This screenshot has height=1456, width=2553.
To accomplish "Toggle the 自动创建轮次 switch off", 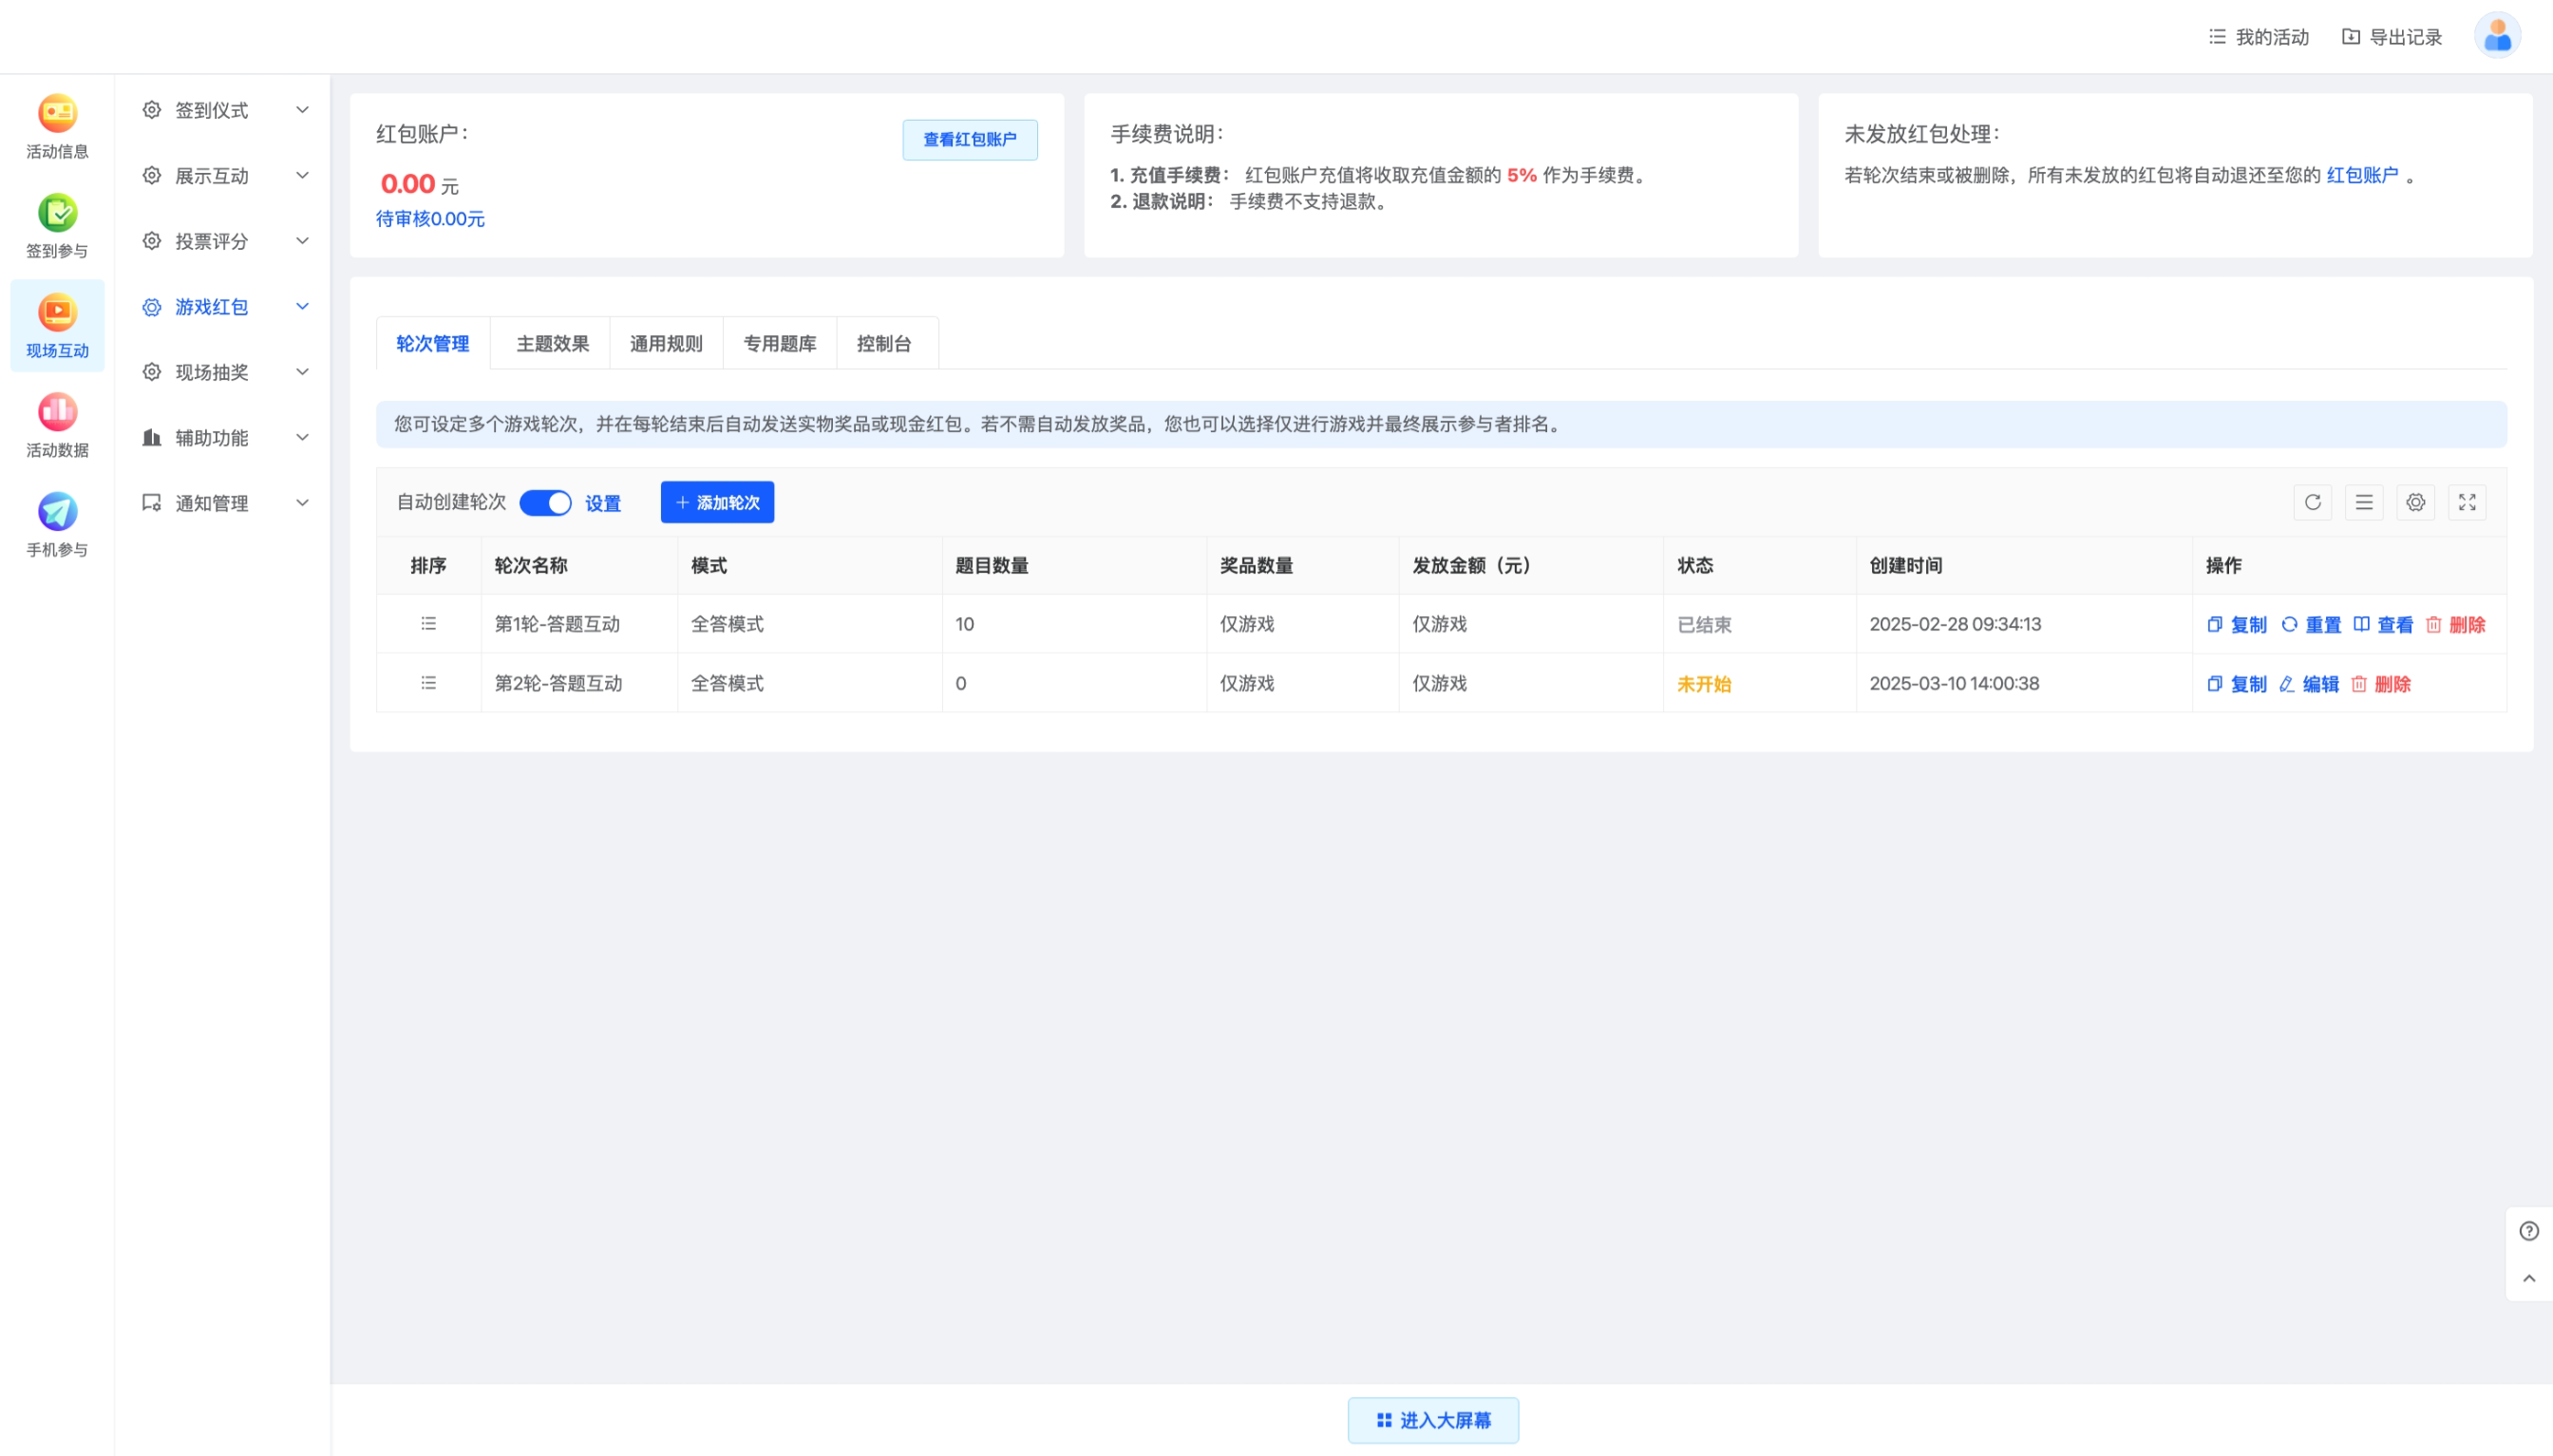I will [x=546, y=503].
